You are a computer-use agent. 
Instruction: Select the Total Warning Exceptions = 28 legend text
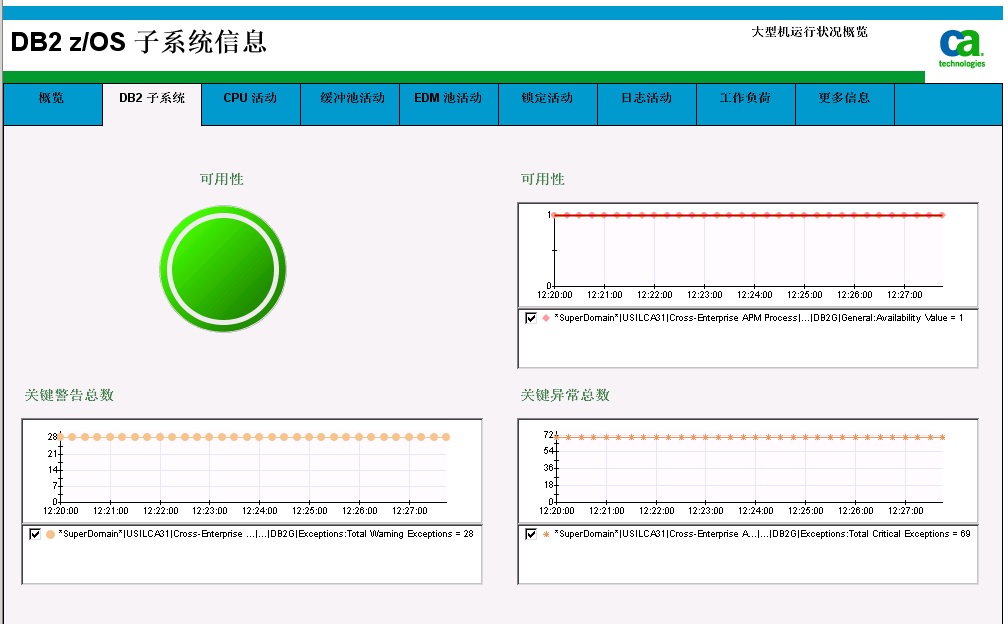click(266, 533)
